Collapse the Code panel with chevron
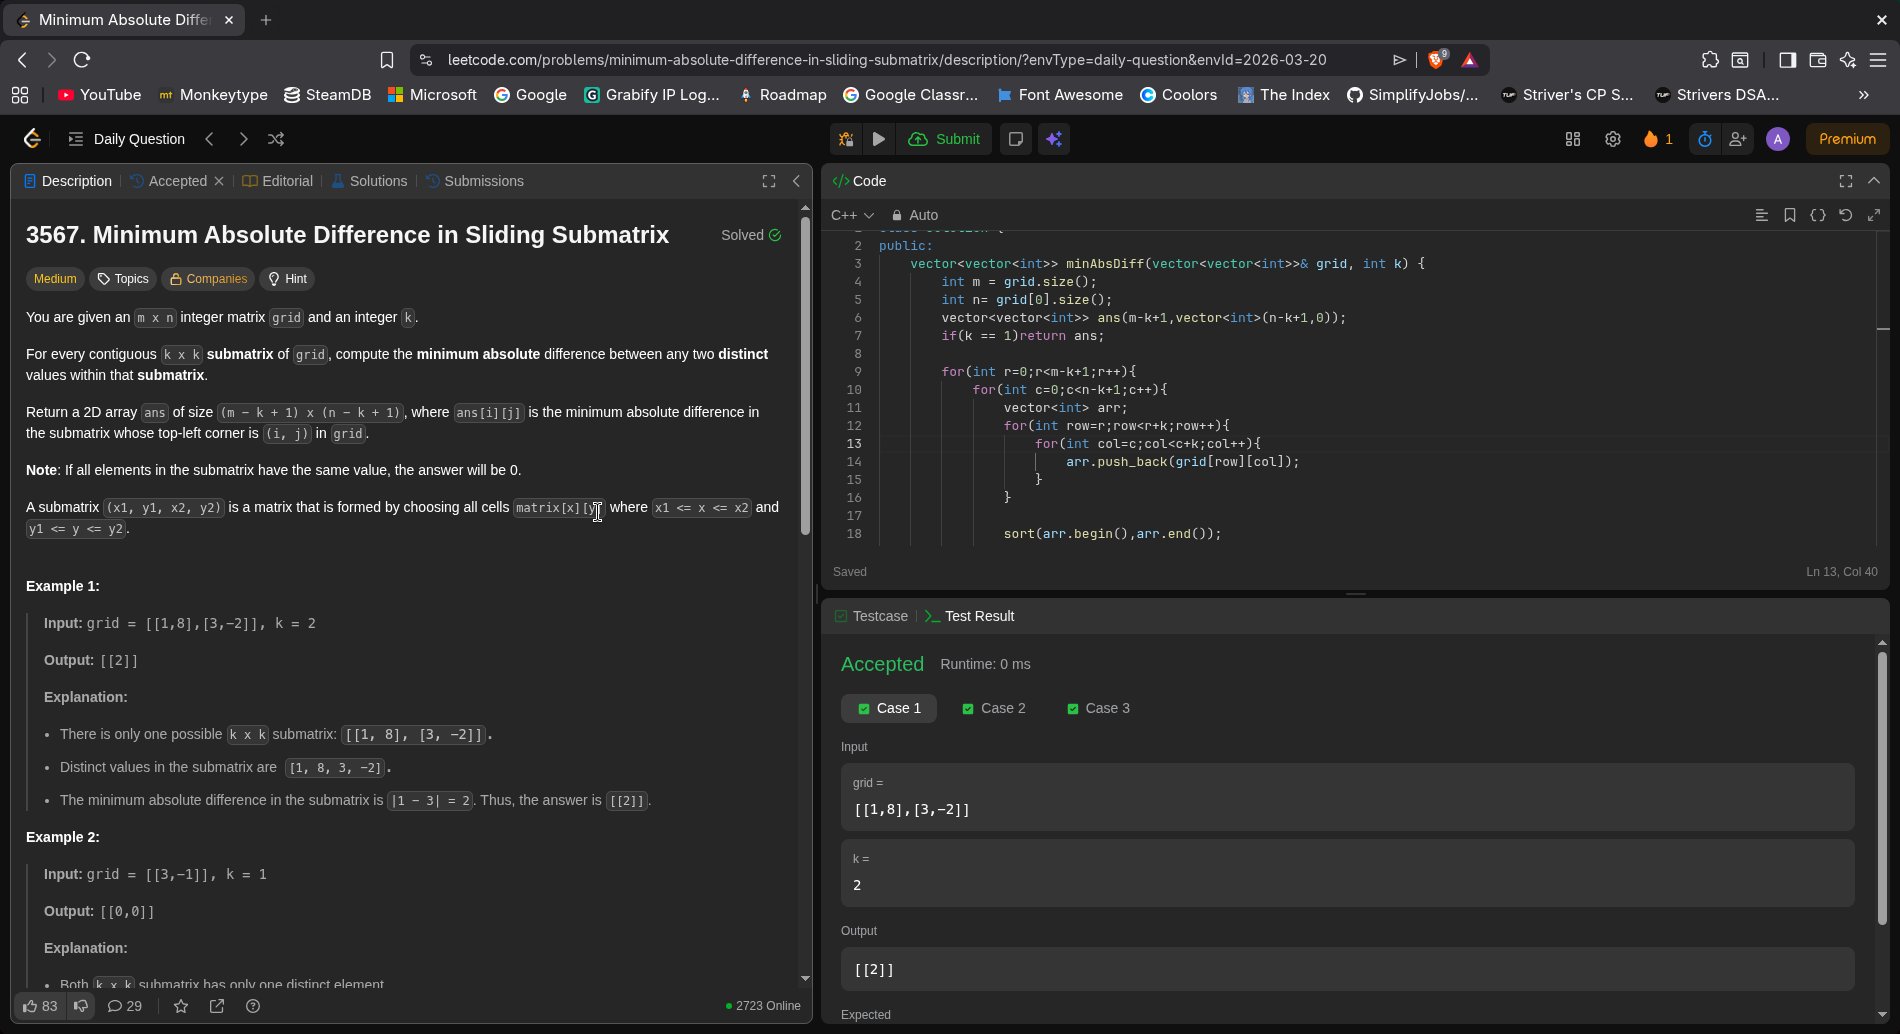The height and width of the screenshot is (1034, 1900). (1873, 181)
